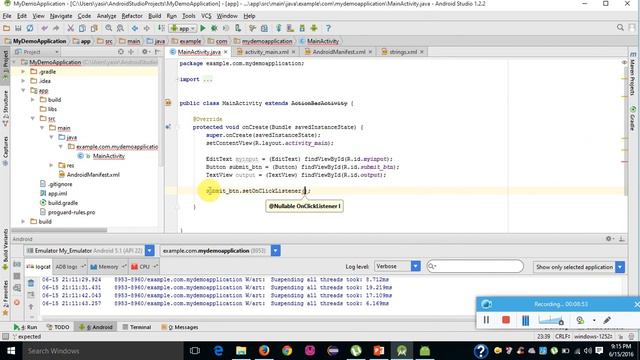Screen dimensions: 640x360
Task: Clear logcat with the trash icon
Action: 31,282
